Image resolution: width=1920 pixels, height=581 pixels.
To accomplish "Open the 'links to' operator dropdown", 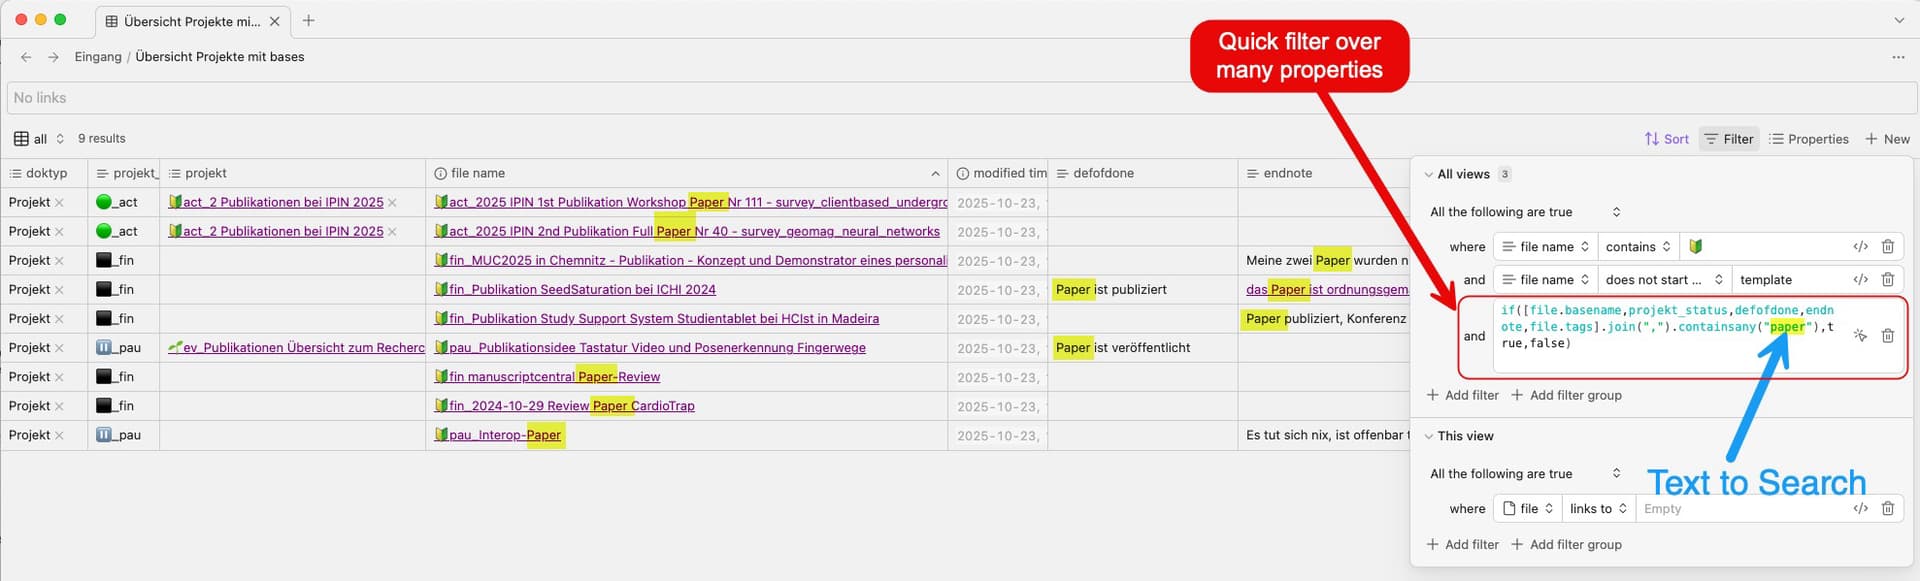I will 1599,509.
